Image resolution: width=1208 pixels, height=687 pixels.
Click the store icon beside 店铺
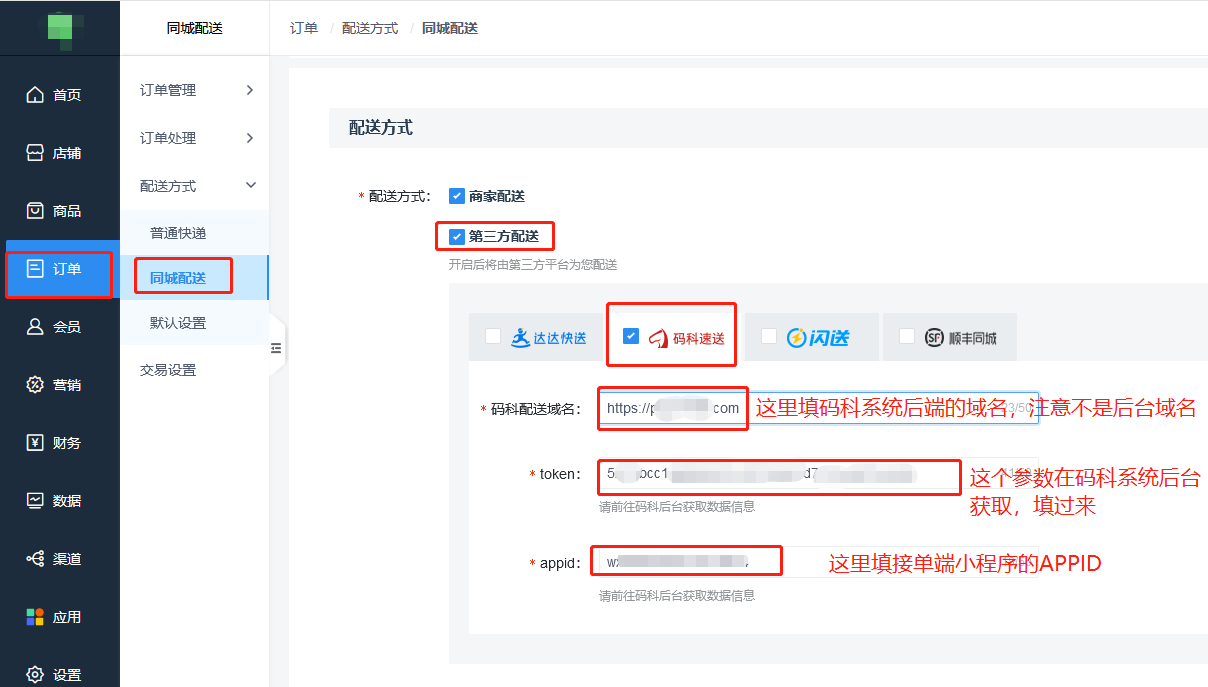pyautogui.click(x=35, y=153)
